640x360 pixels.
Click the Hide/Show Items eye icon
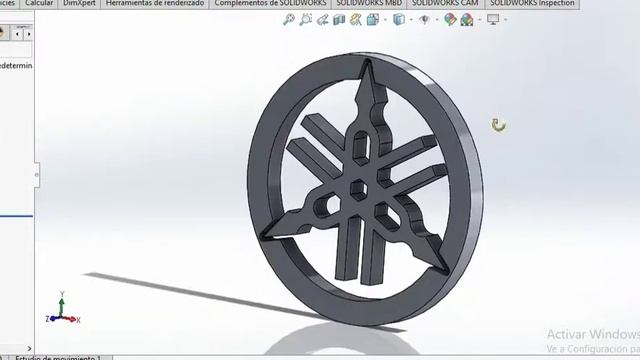coord(424,19)
